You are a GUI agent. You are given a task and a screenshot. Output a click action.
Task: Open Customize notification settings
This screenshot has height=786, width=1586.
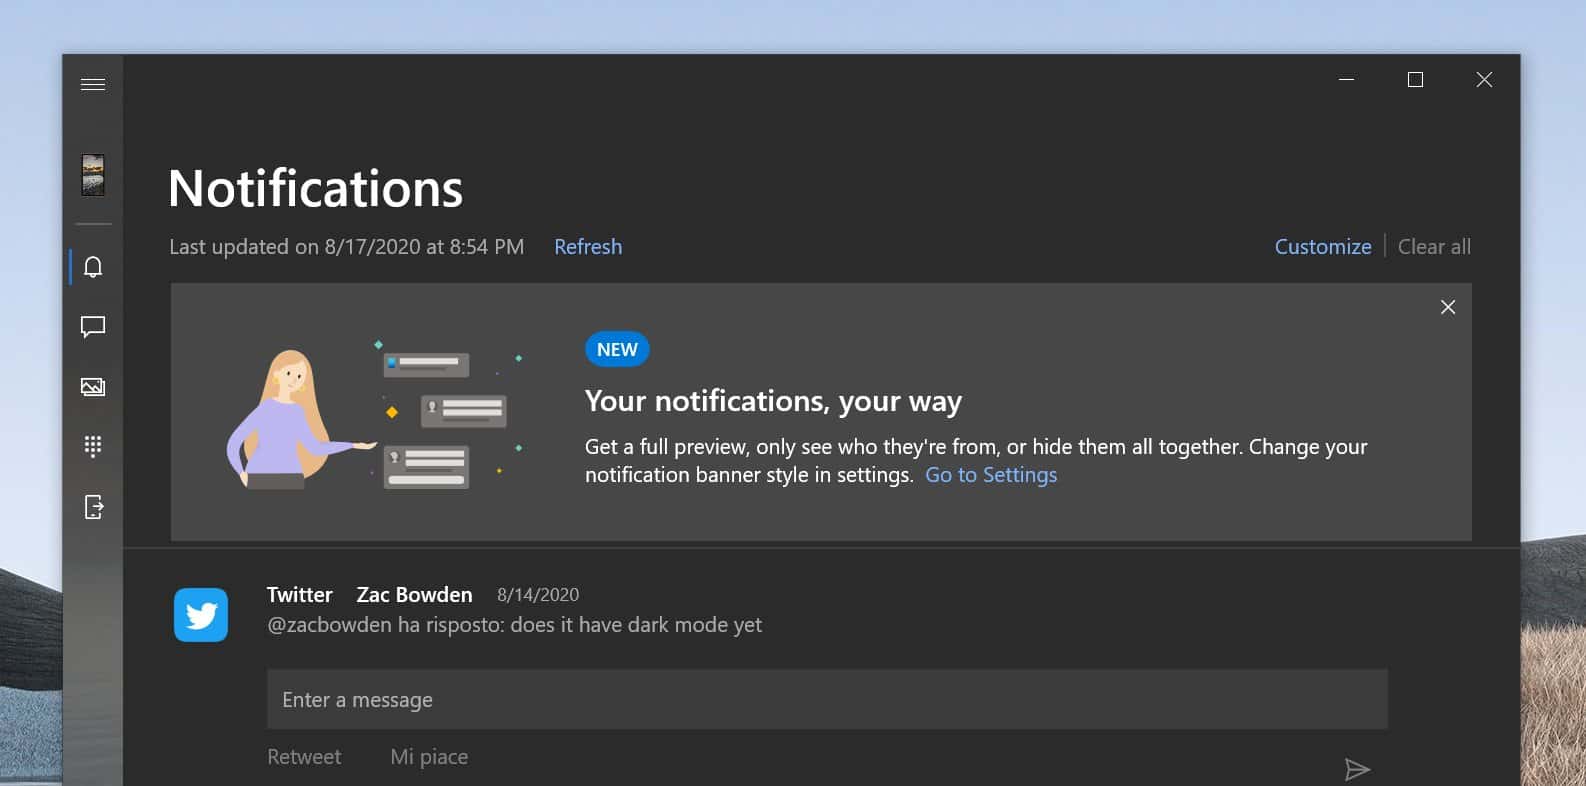click(1323, 247)
